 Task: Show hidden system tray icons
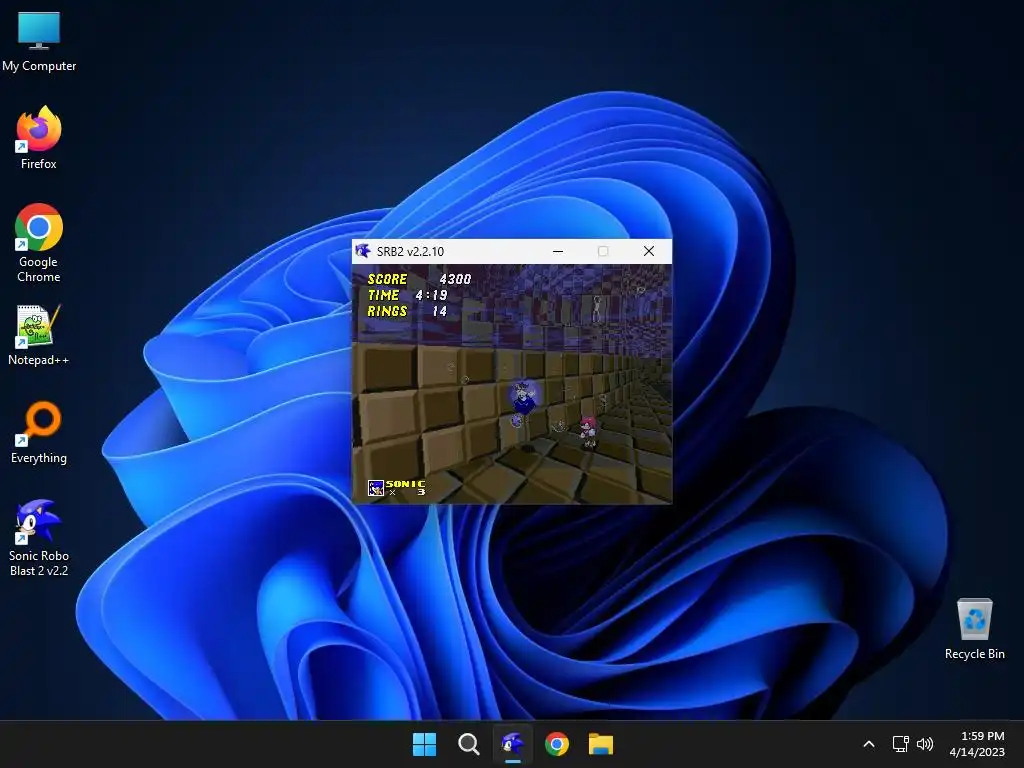pos(869,744)
